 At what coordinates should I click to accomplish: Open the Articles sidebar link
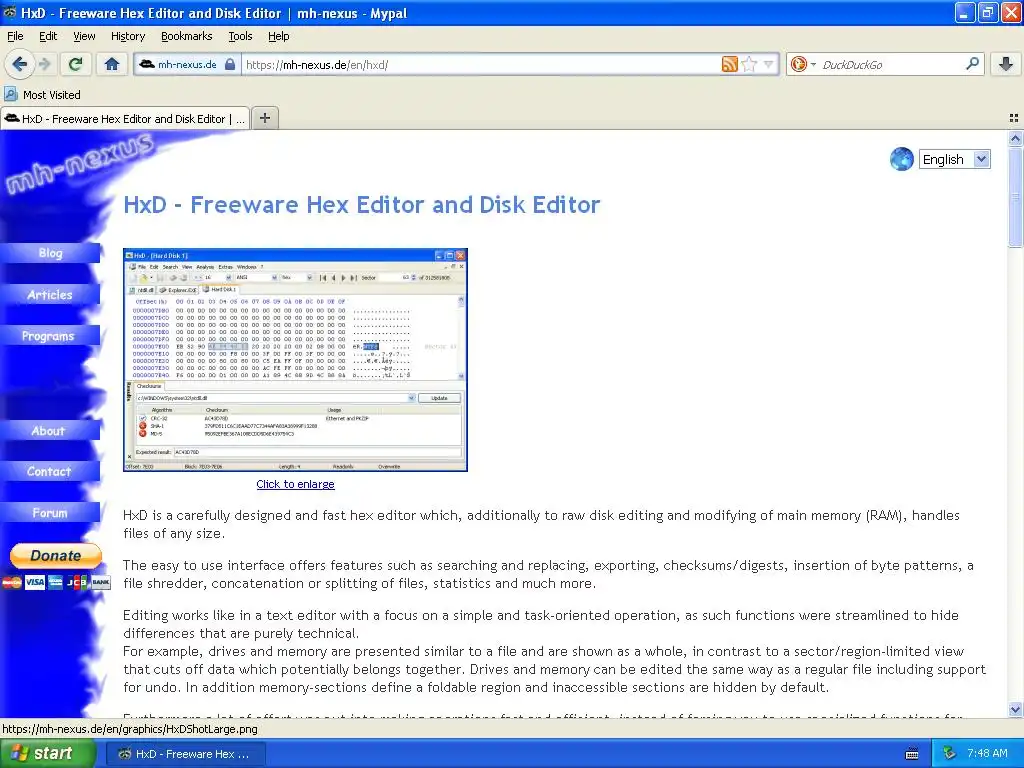[x=50, y=295]
